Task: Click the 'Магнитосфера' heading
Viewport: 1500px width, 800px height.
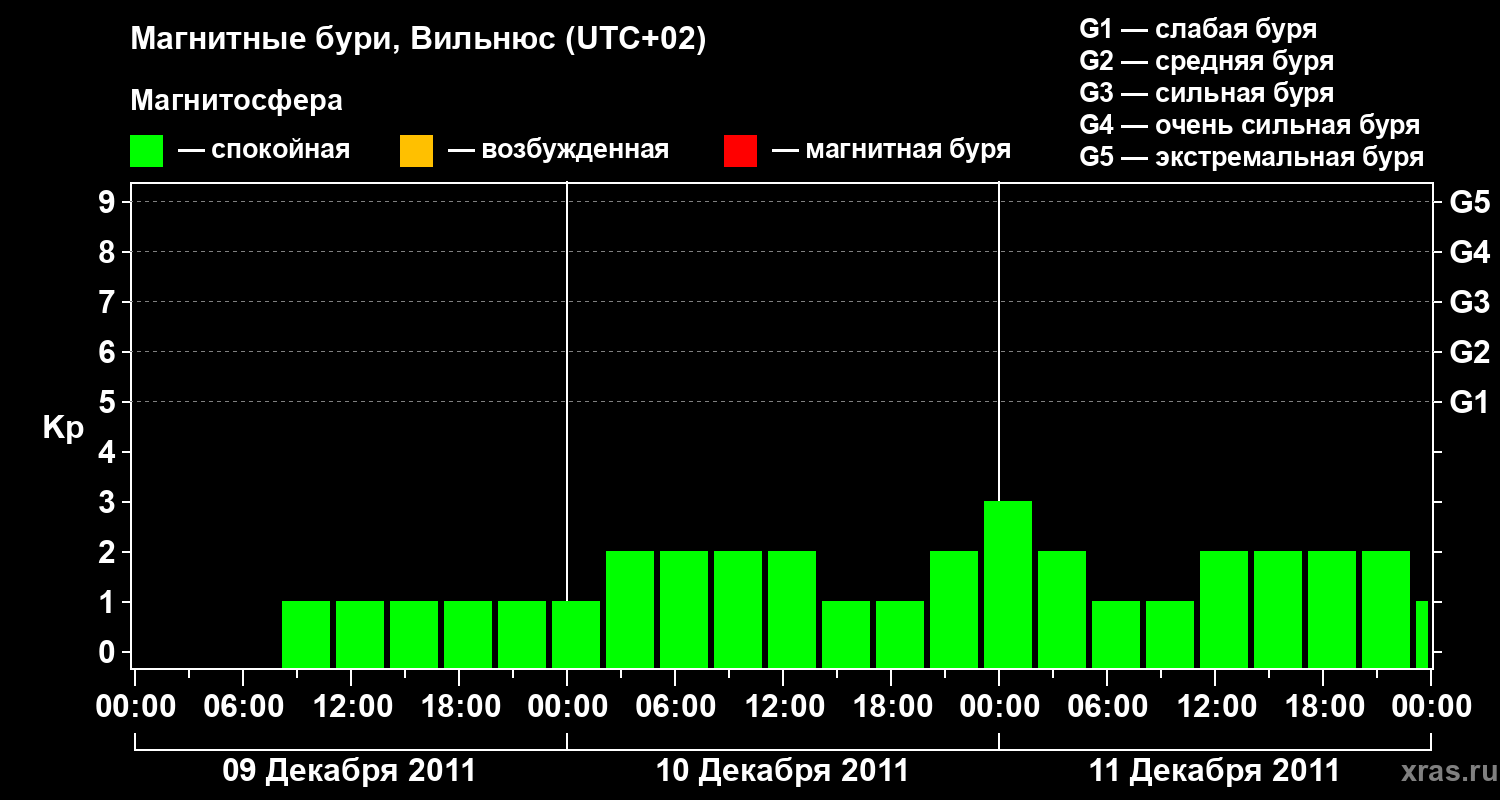Action: coord(236,101)
